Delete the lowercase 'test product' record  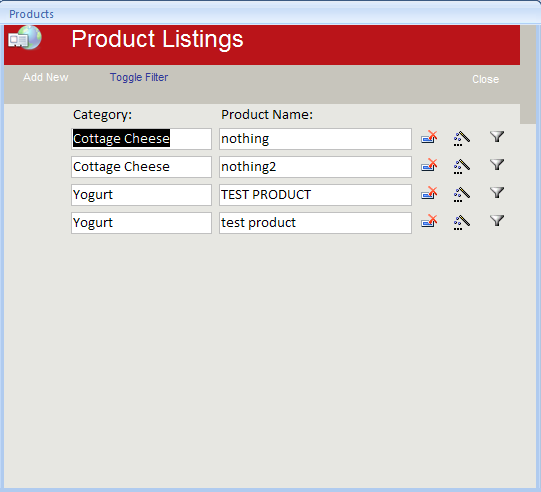pos(429,222)
